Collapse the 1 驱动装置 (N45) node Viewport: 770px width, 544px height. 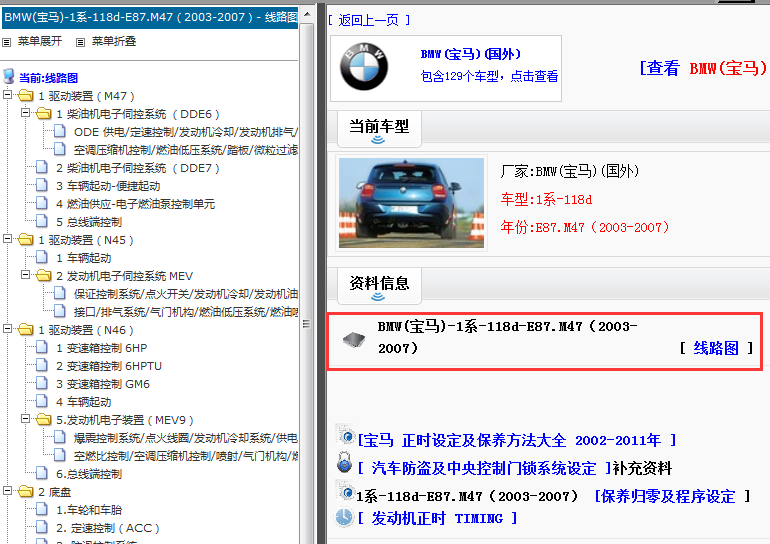(x=7, y=239)
